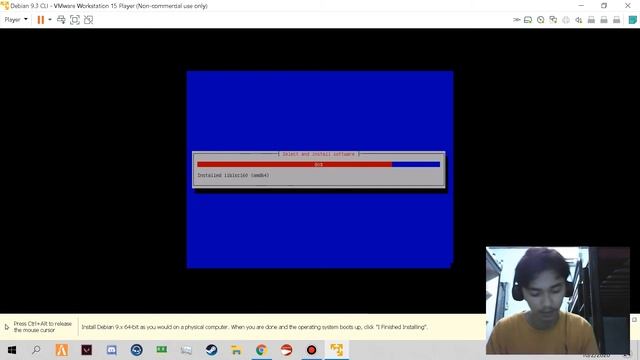
Task: Open the CD/DVD drive device icon
Action: [x=540, y=20]
